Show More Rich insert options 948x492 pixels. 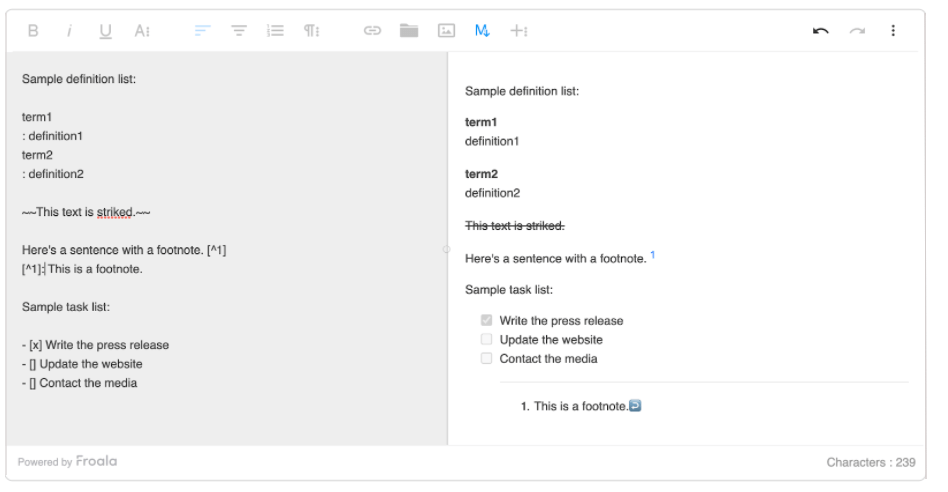tap(518, 31)
